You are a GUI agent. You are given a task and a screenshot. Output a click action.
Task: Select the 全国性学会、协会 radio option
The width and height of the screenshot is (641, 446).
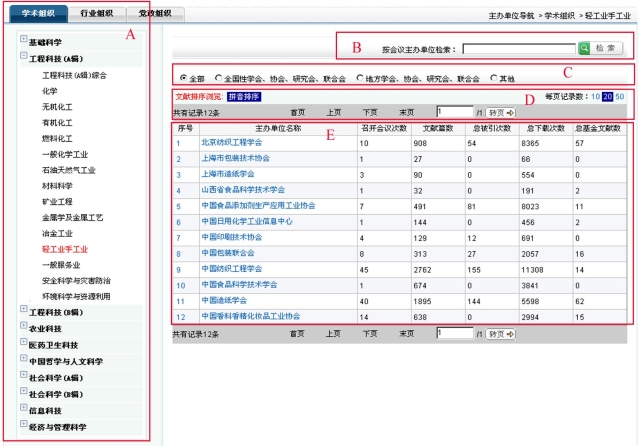218,77
